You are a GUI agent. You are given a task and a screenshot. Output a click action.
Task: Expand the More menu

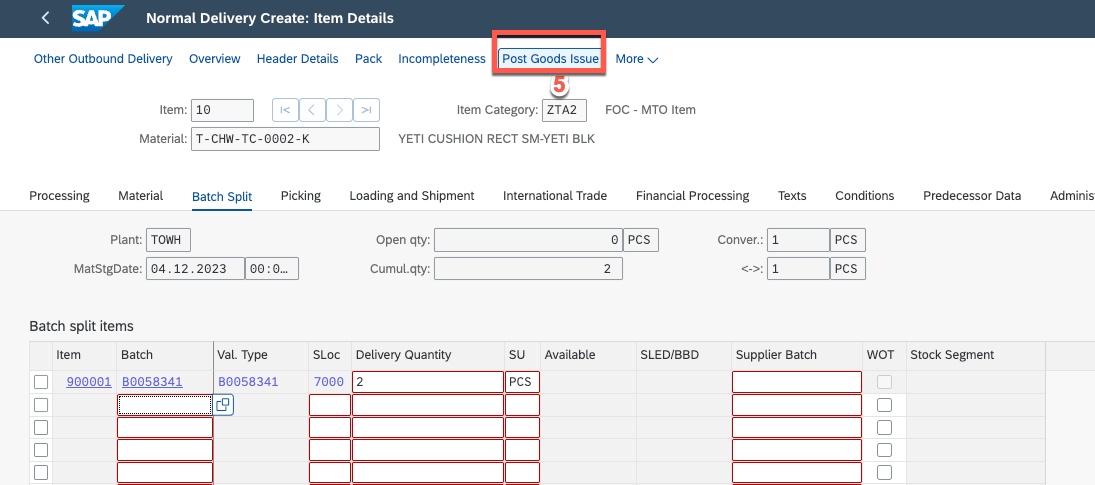pos(636,59)
